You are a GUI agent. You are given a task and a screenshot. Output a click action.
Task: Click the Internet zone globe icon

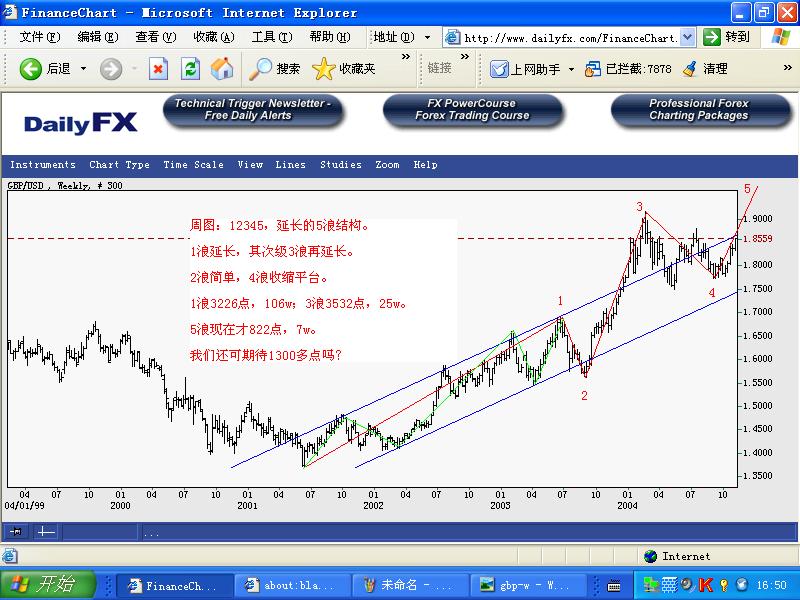coord(651,556)
